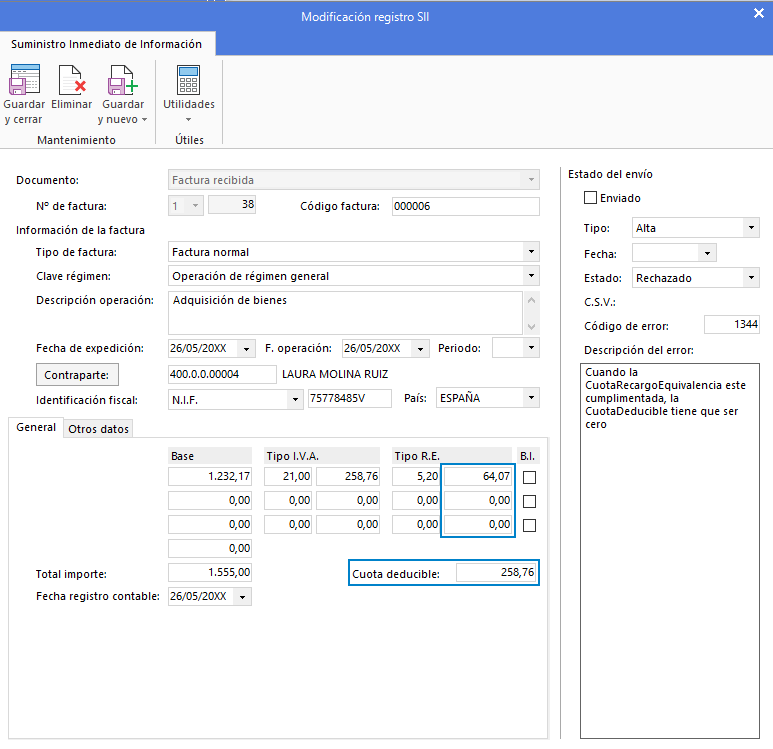Close the Modificación registro SII window
773x749 pixels.
[759, 13]
